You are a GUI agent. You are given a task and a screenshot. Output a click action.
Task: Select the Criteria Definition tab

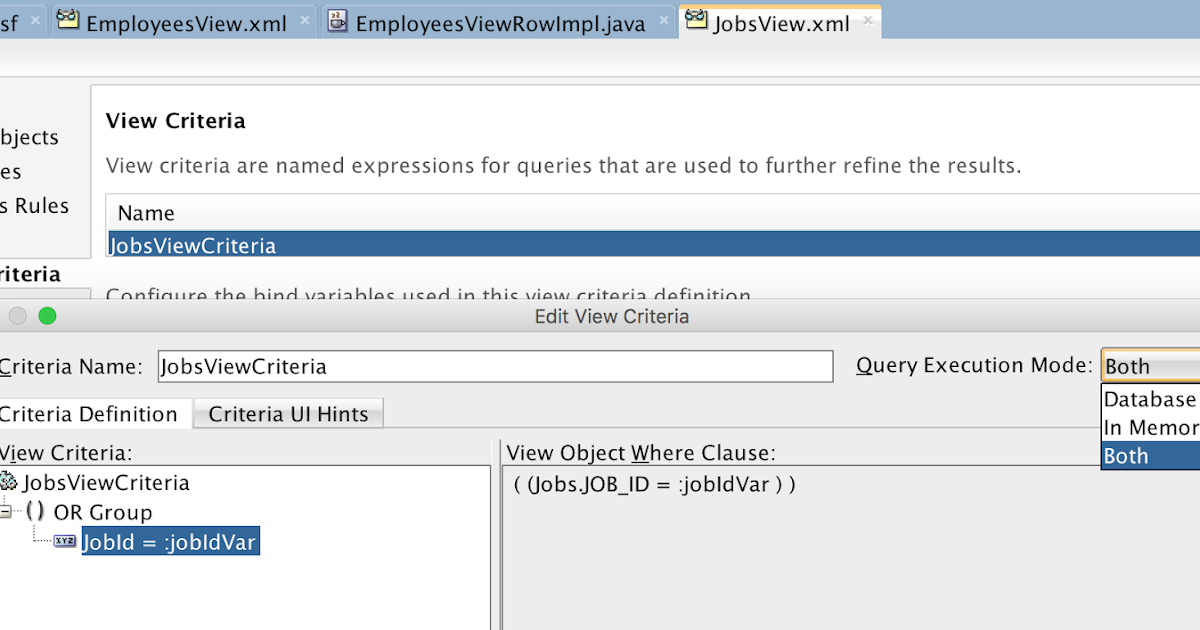point(88,413)
